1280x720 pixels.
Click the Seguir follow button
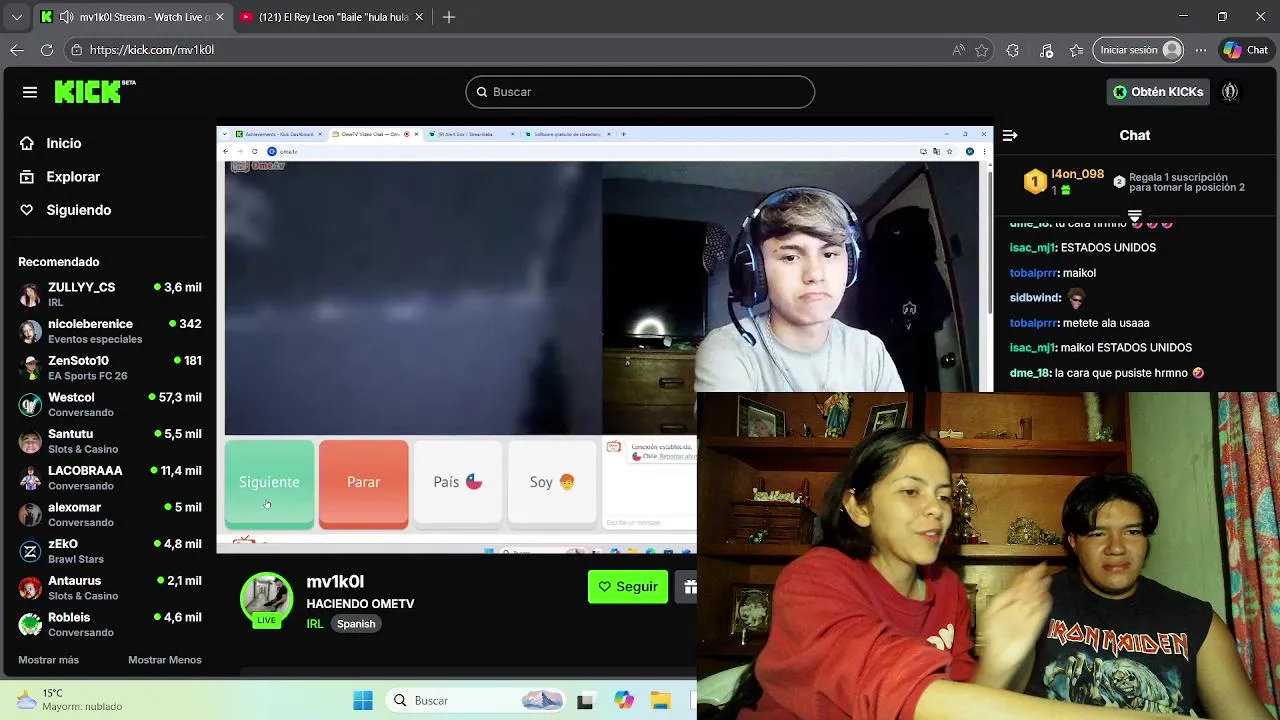point(628,587)
